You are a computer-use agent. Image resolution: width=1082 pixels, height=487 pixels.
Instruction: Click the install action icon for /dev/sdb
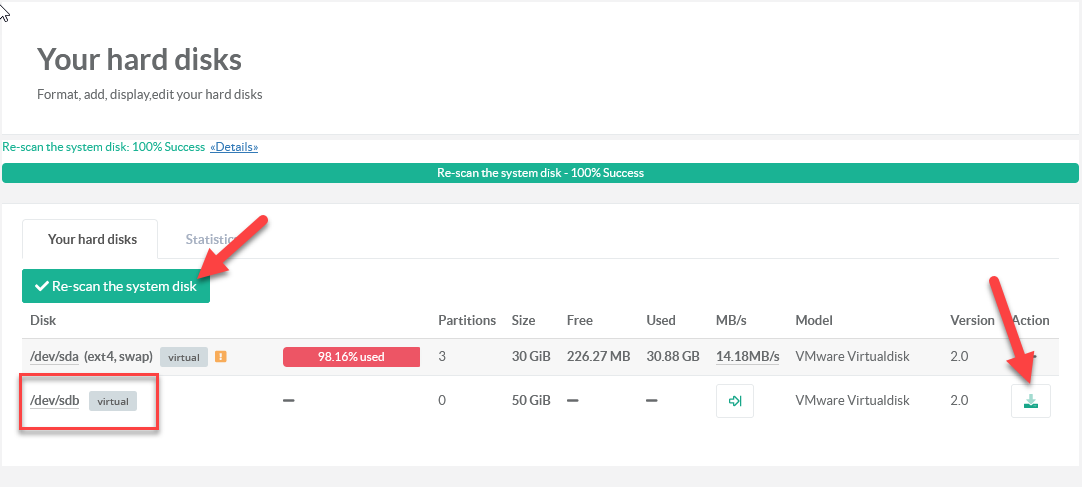pos(1030,401)
